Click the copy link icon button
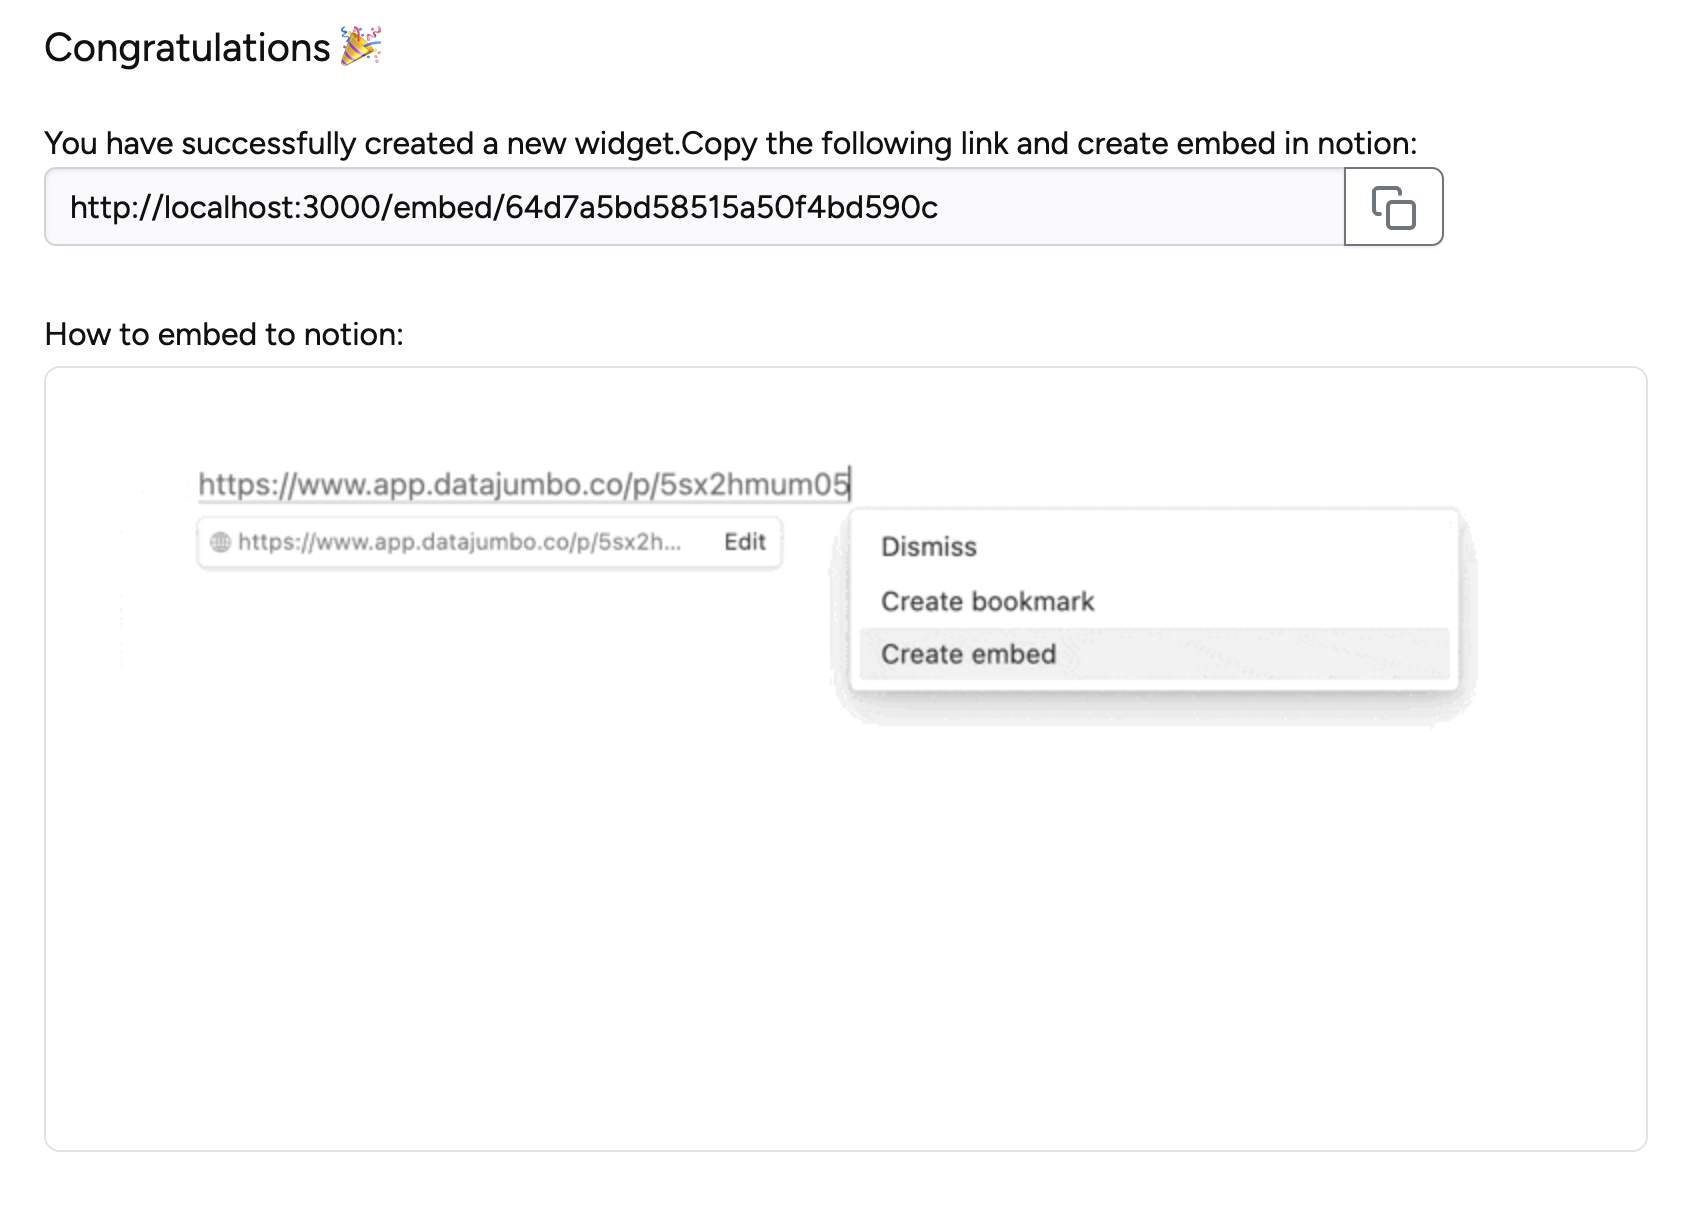 point(1393,207)
